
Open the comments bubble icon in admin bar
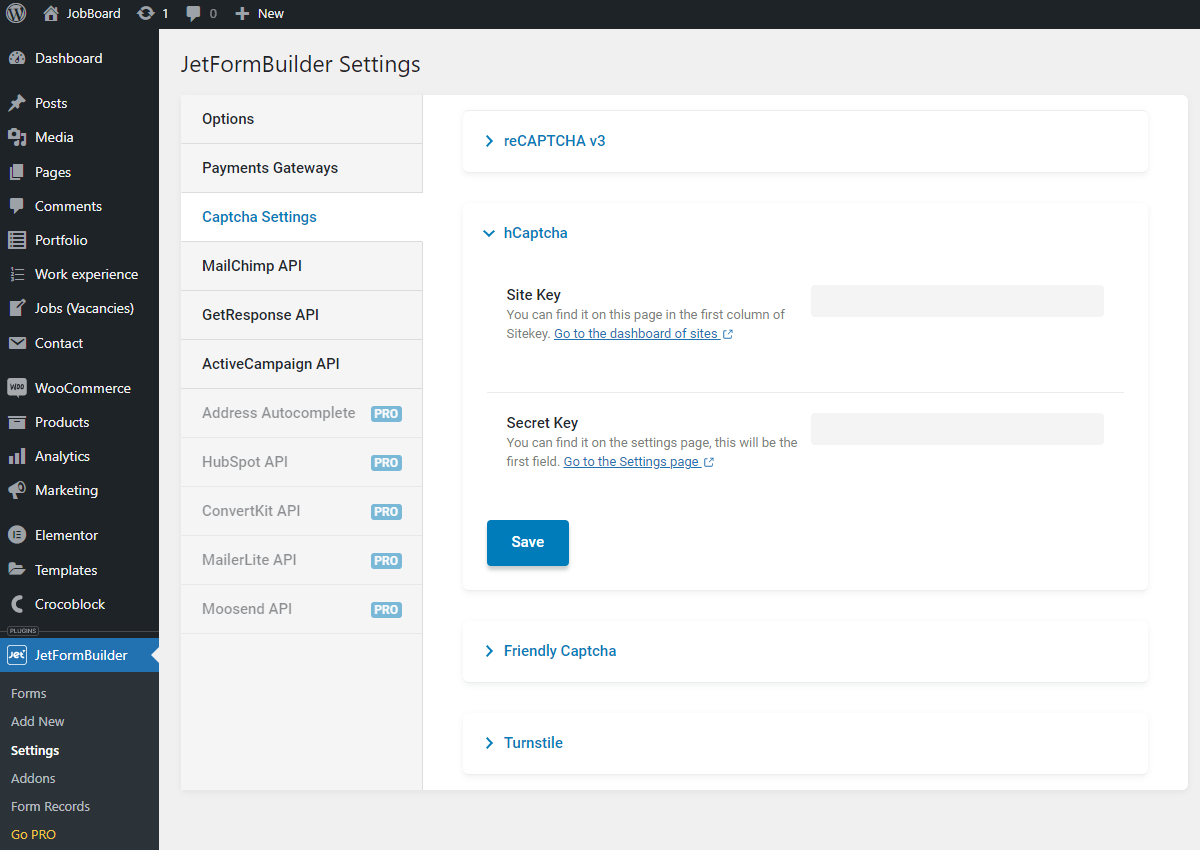point(194,13)
